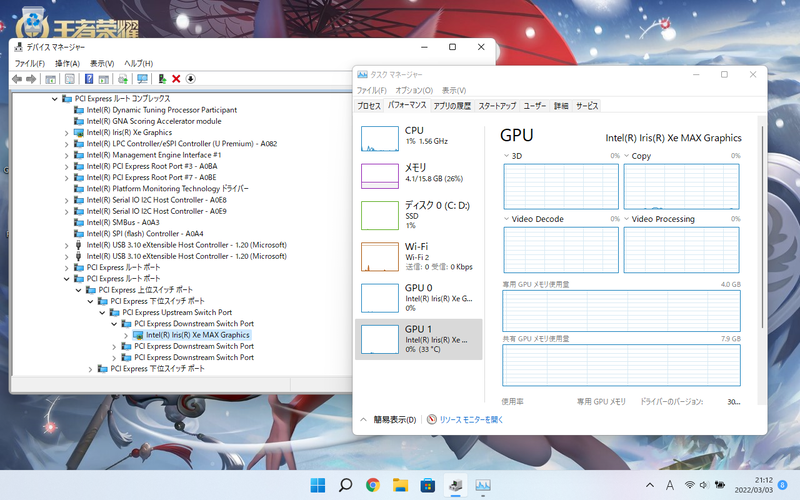Open the Video Decode engine dropdown
Screen dimensions: 800x500
click(x=506, y=219)
